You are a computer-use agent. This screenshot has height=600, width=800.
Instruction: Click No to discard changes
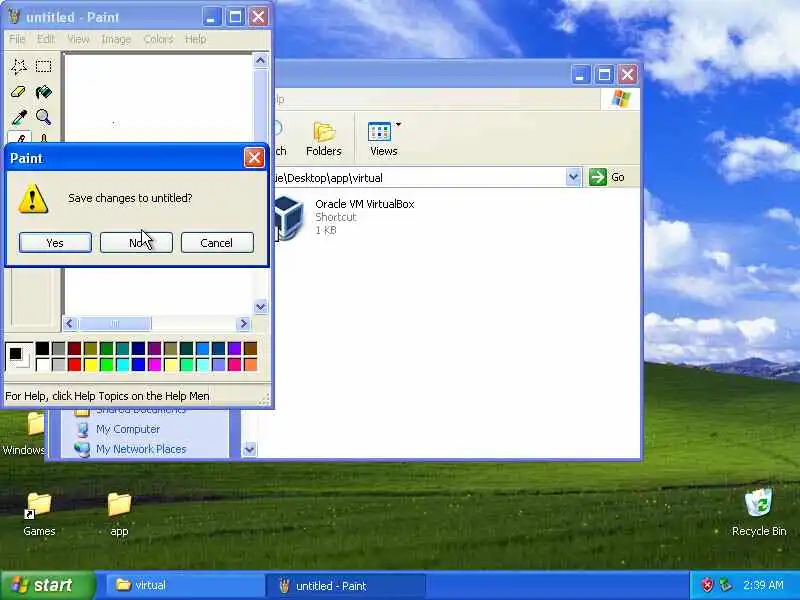136,243
